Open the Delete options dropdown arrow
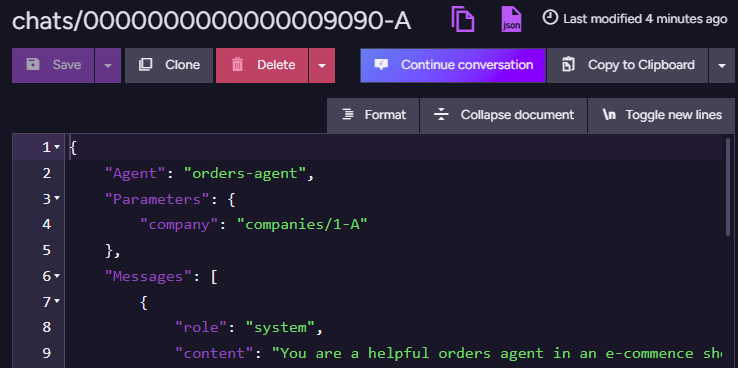738x368 pixels. [x=322, y=65]
